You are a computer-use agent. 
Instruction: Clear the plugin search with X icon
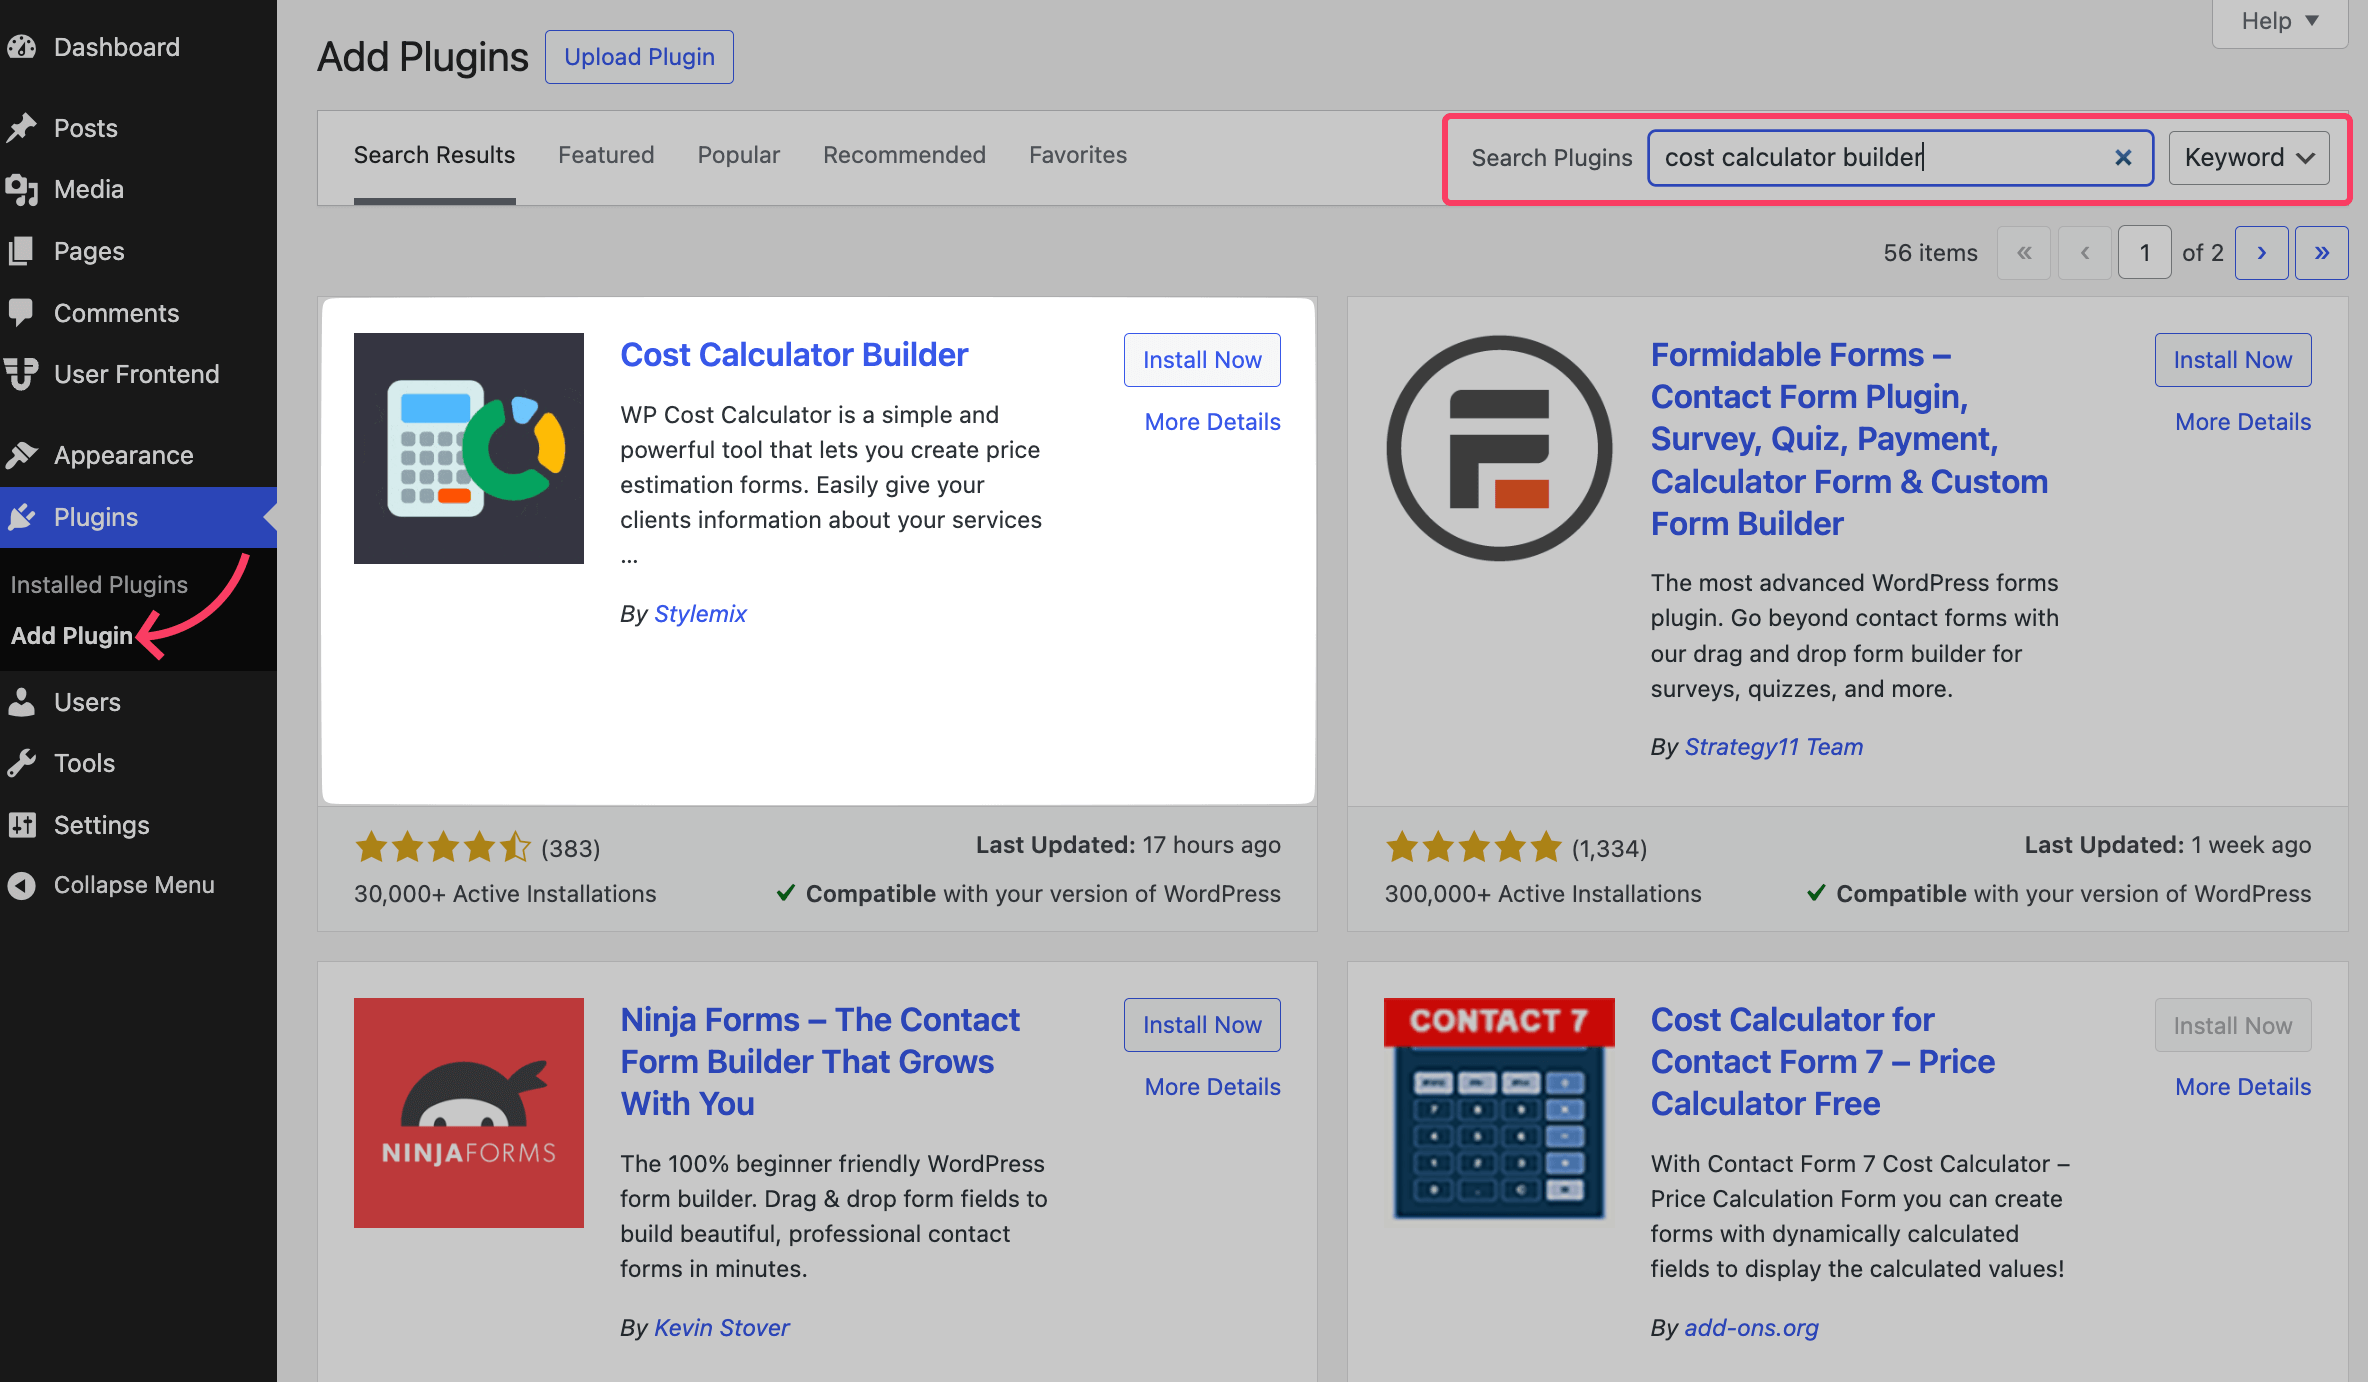(2123, 157)
